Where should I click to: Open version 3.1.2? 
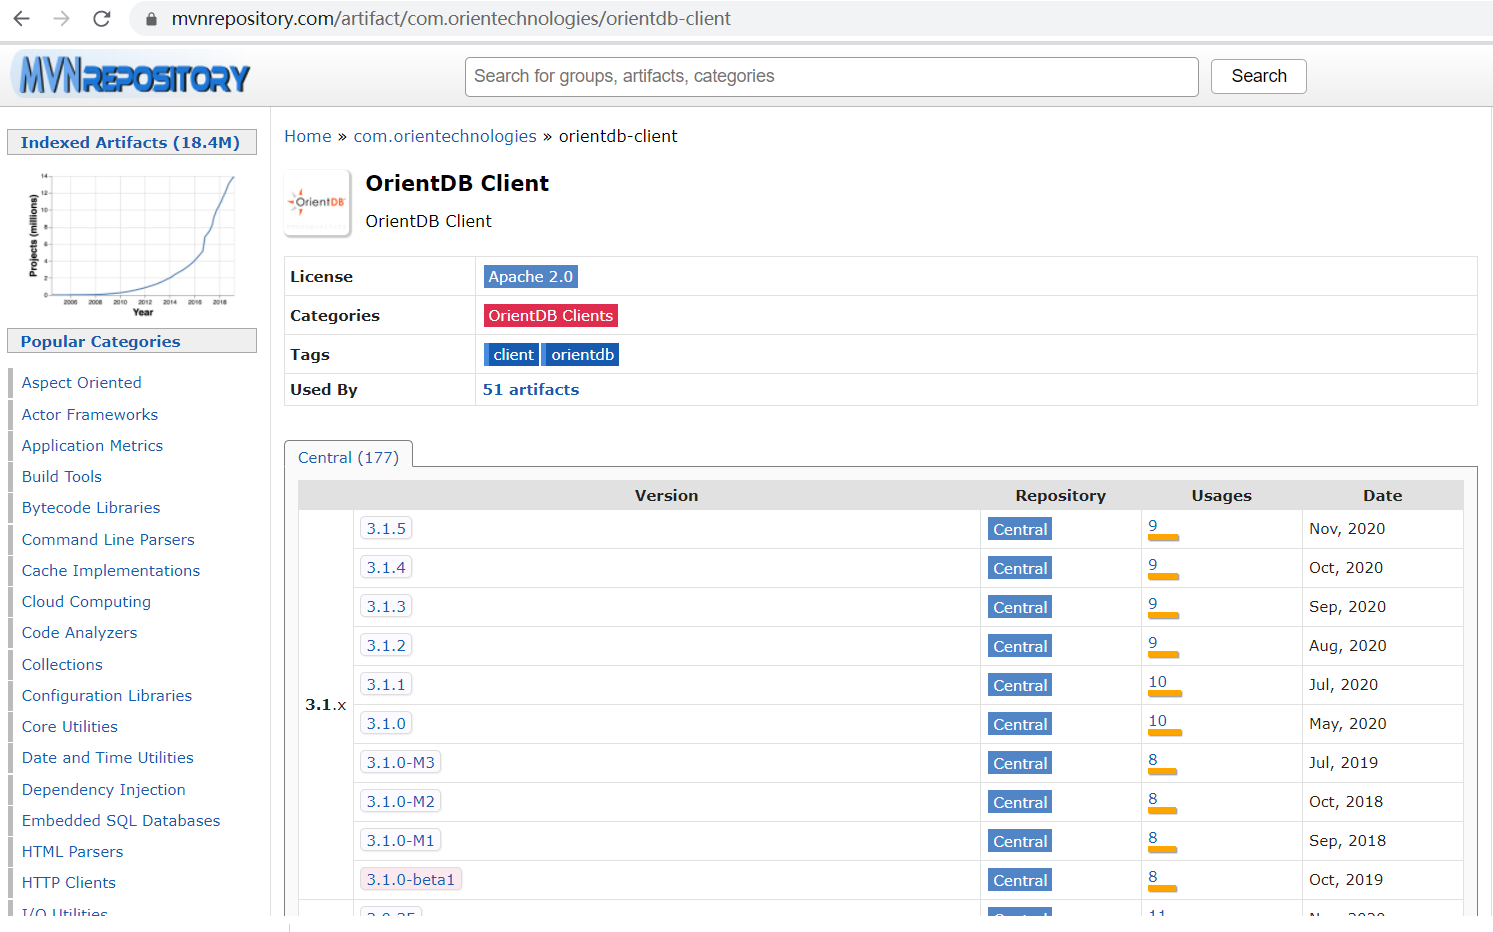tap(386, 645)
